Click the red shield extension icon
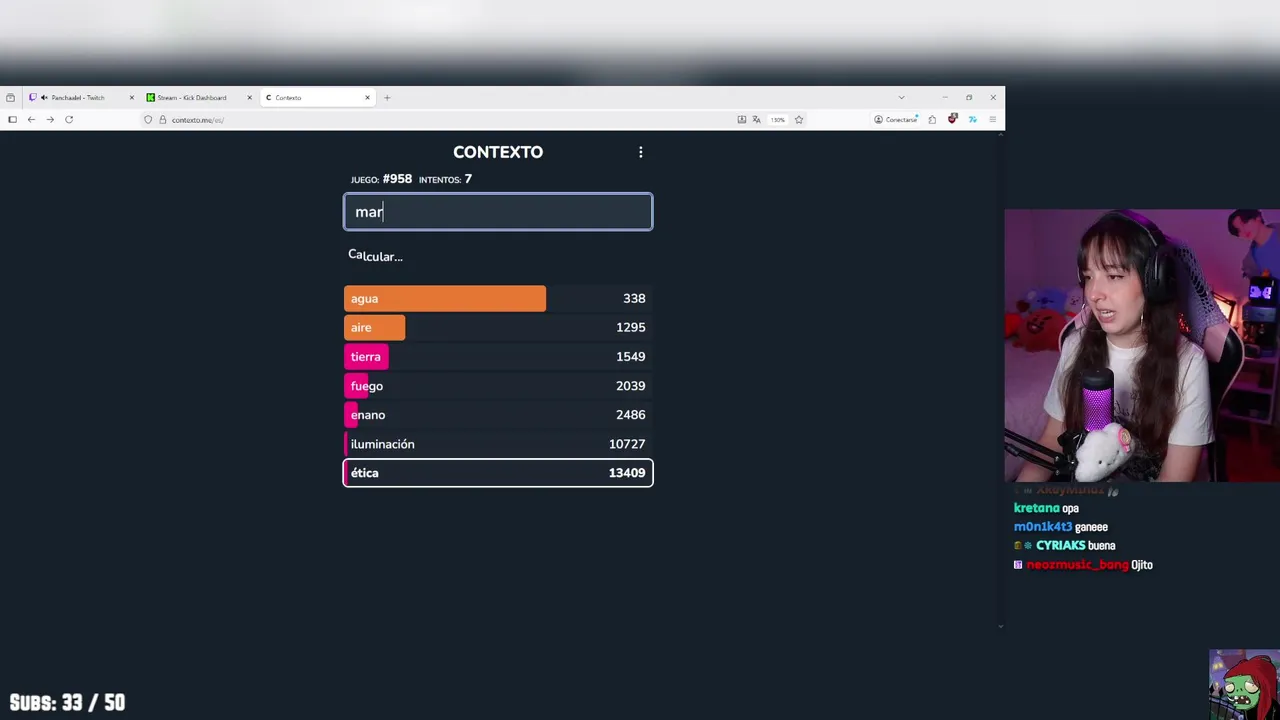The height and width of the screenshot is (720, 1280). pos(952,119)
